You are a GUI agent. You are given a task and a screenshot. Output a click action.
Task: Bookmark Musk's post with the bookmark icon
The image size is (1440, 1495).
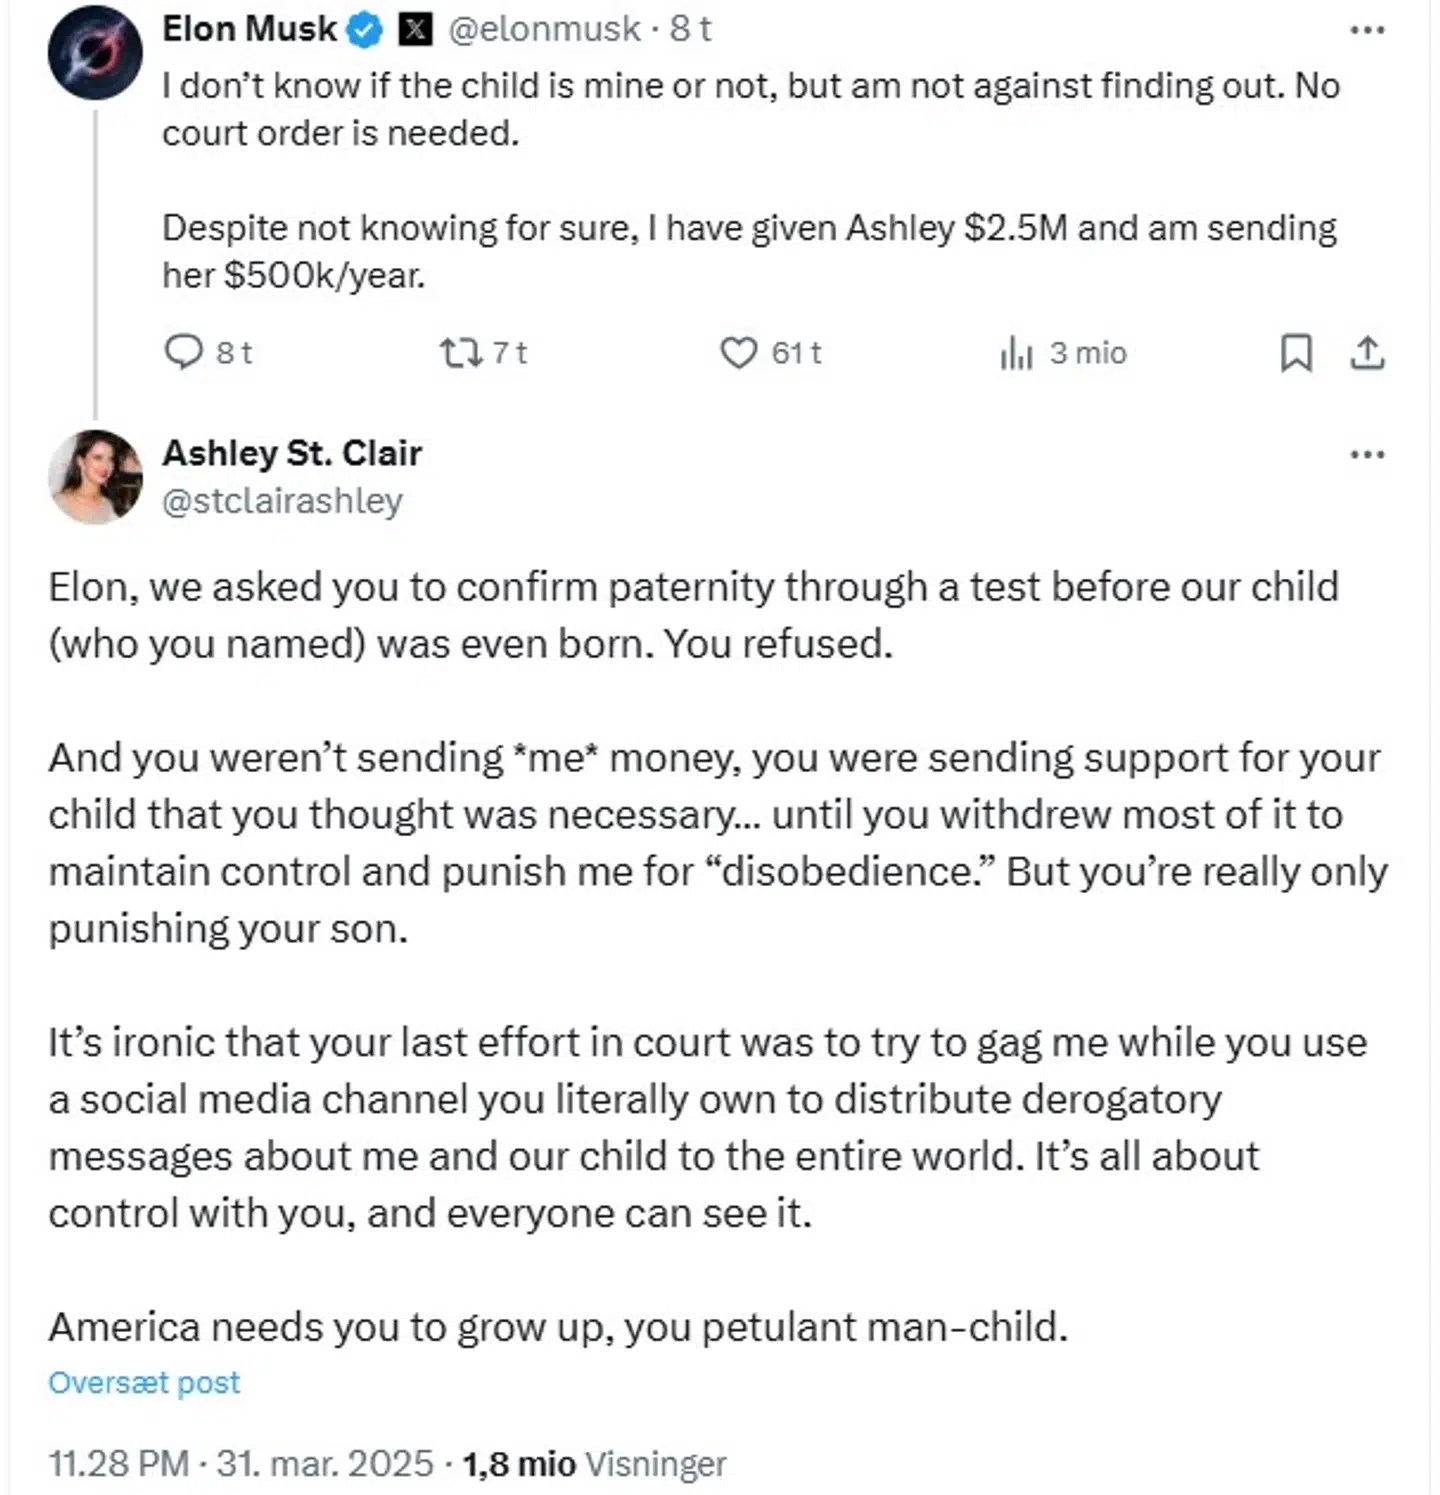[1297, 353]
